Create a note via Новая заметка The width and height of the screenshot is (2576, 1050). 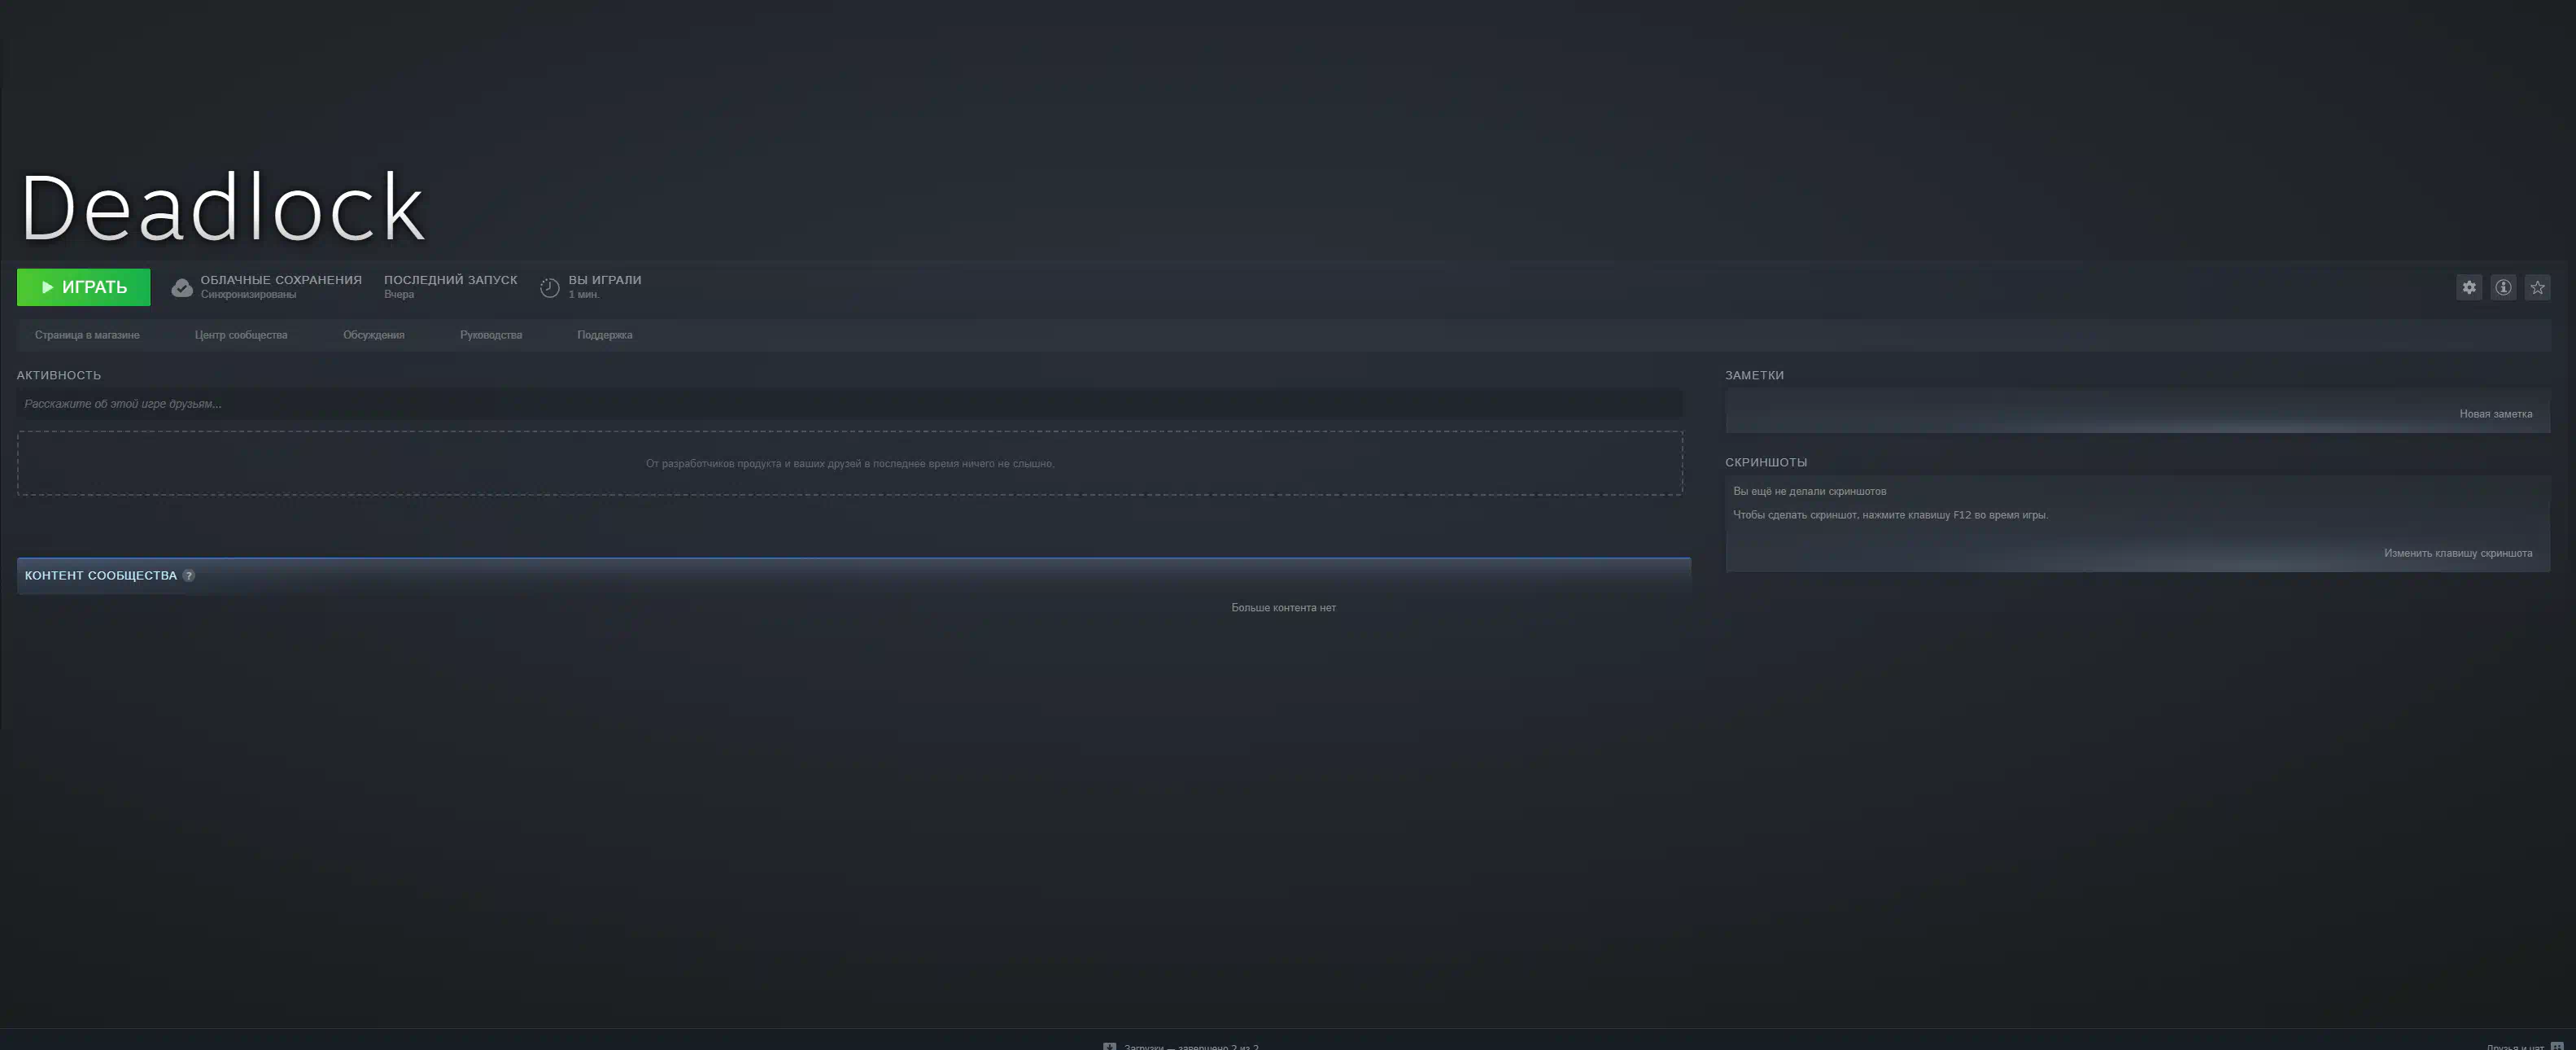coord(2496,414)
